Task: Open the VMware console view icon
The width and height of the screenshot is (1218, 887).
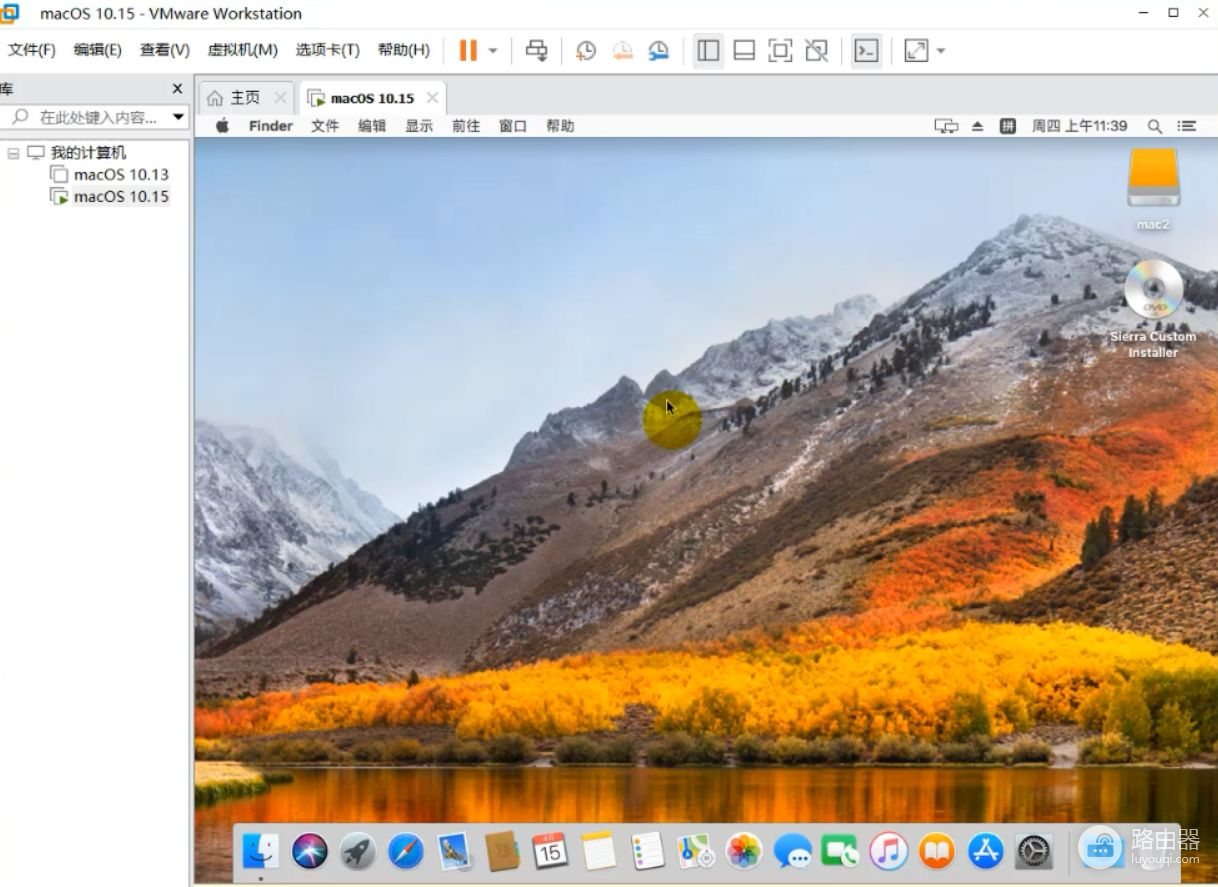Action: 866,51
